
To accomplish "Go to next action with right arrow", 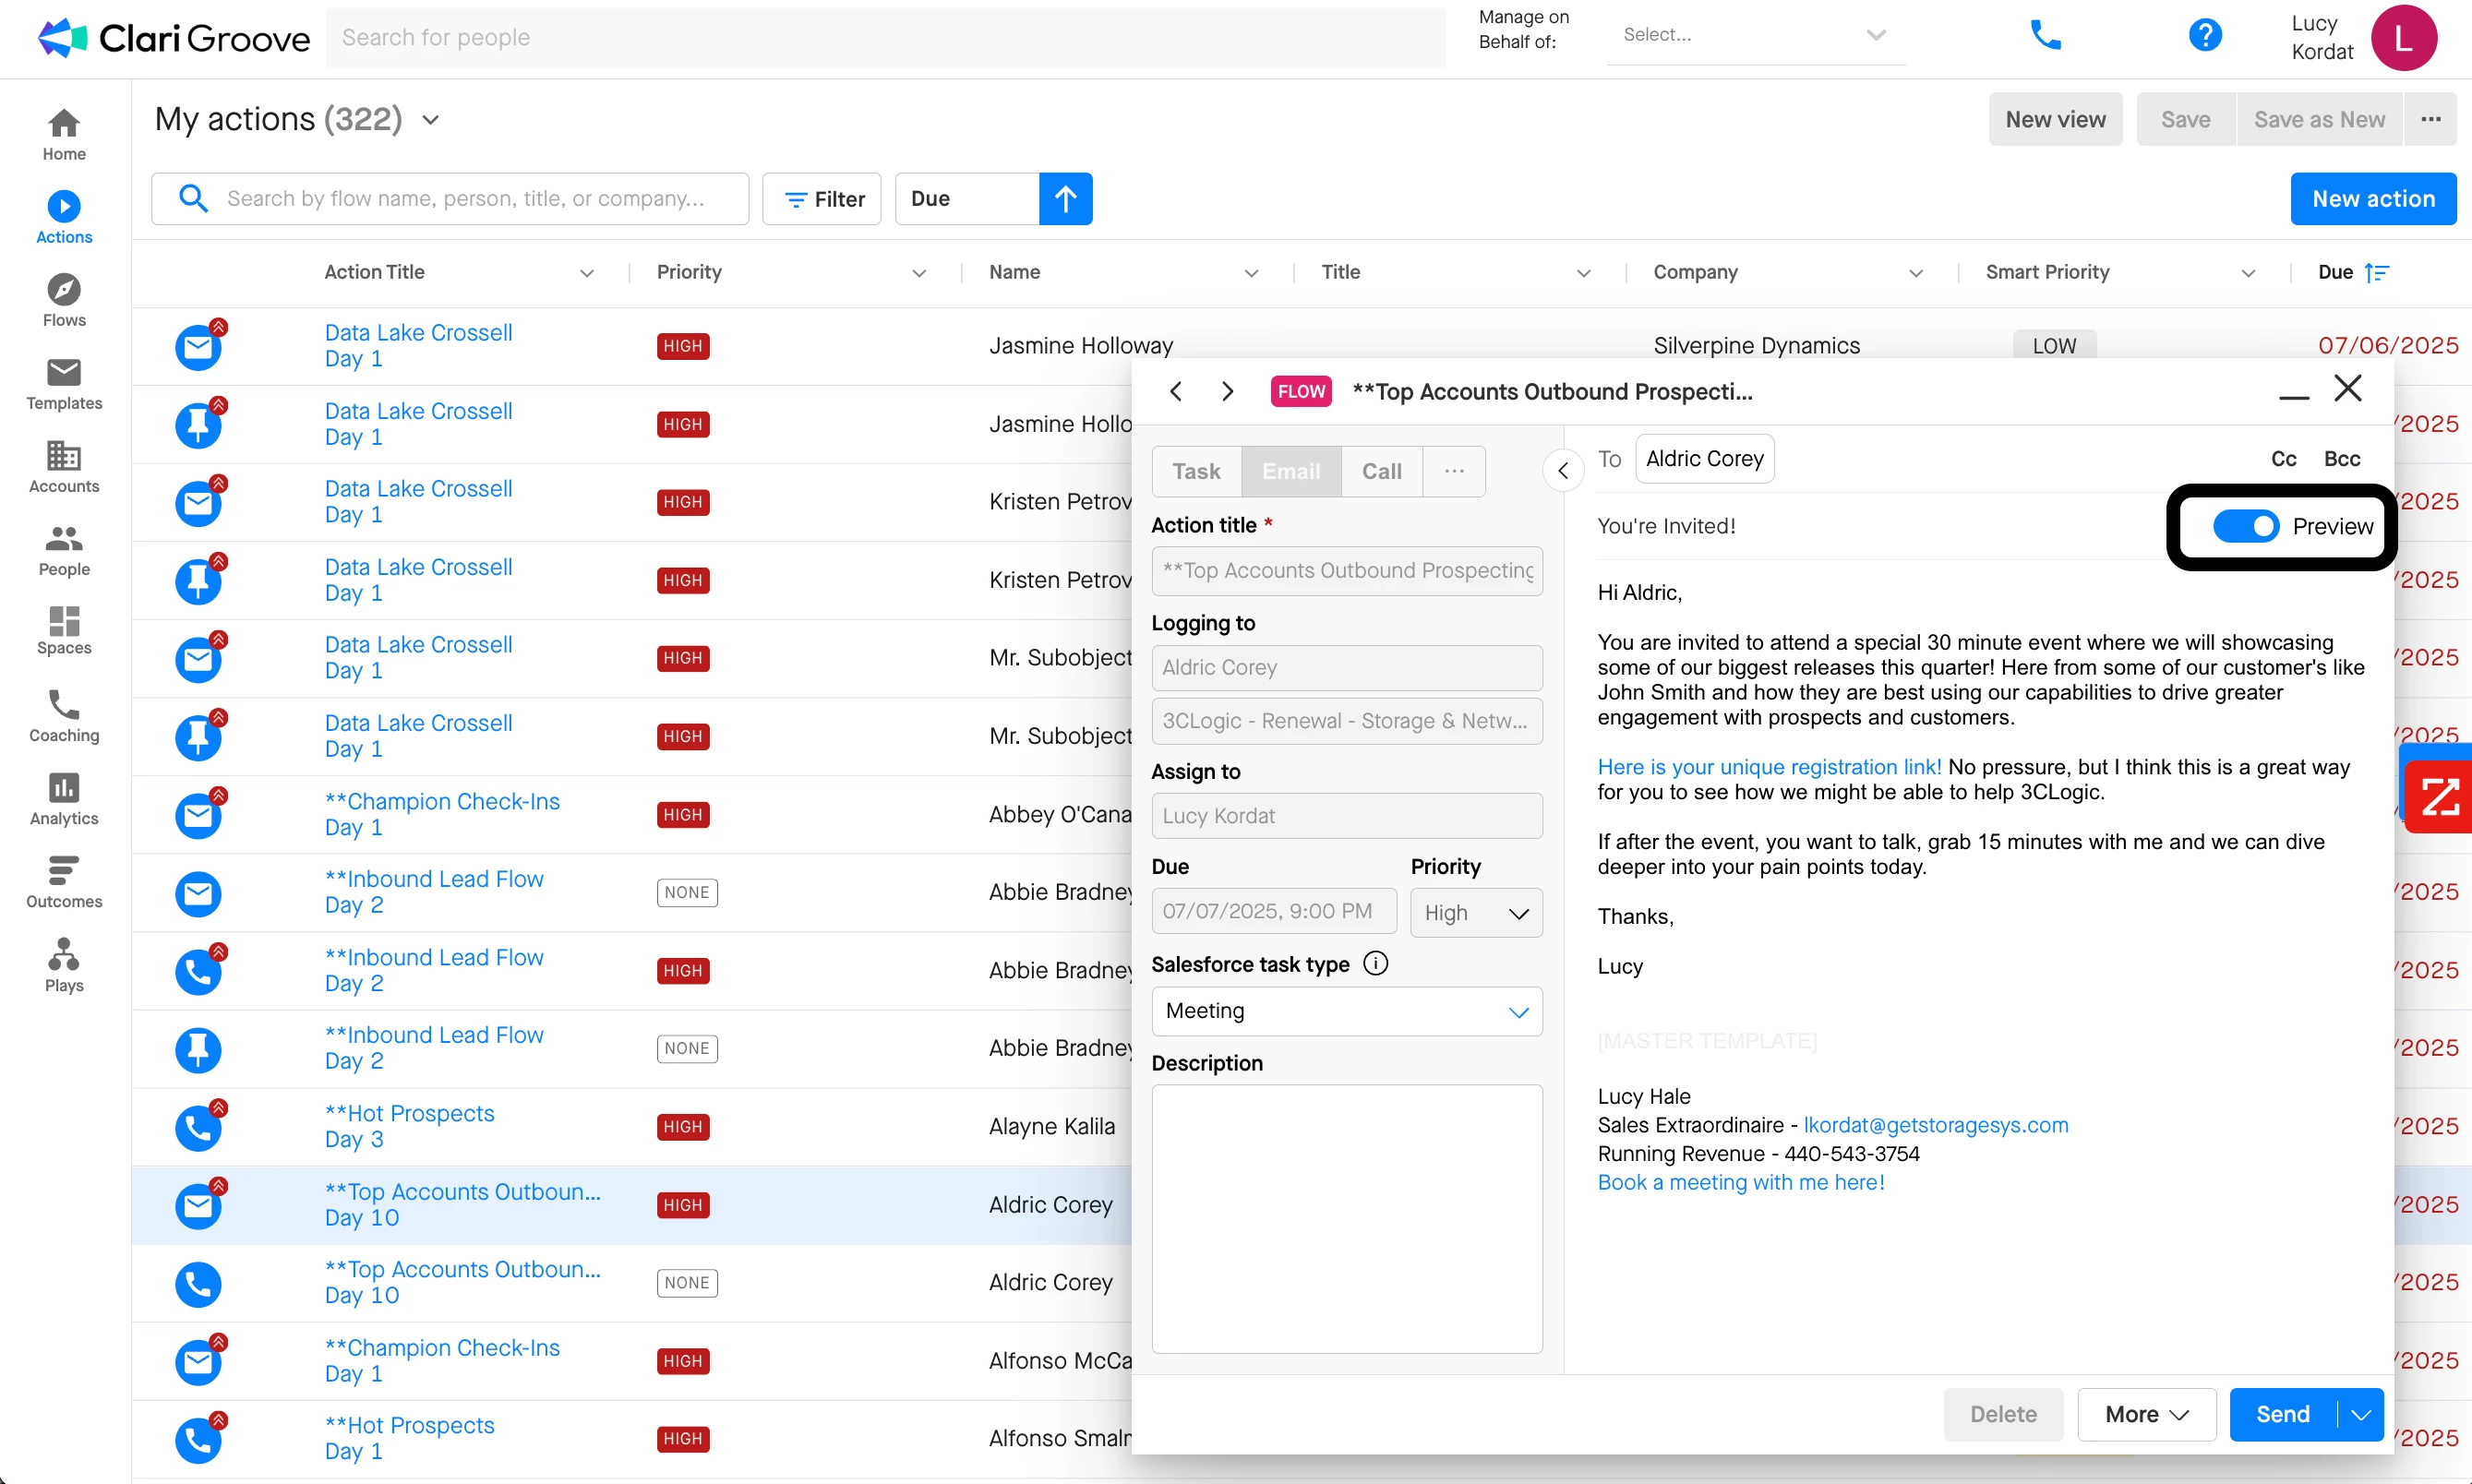I will 1228,391.
